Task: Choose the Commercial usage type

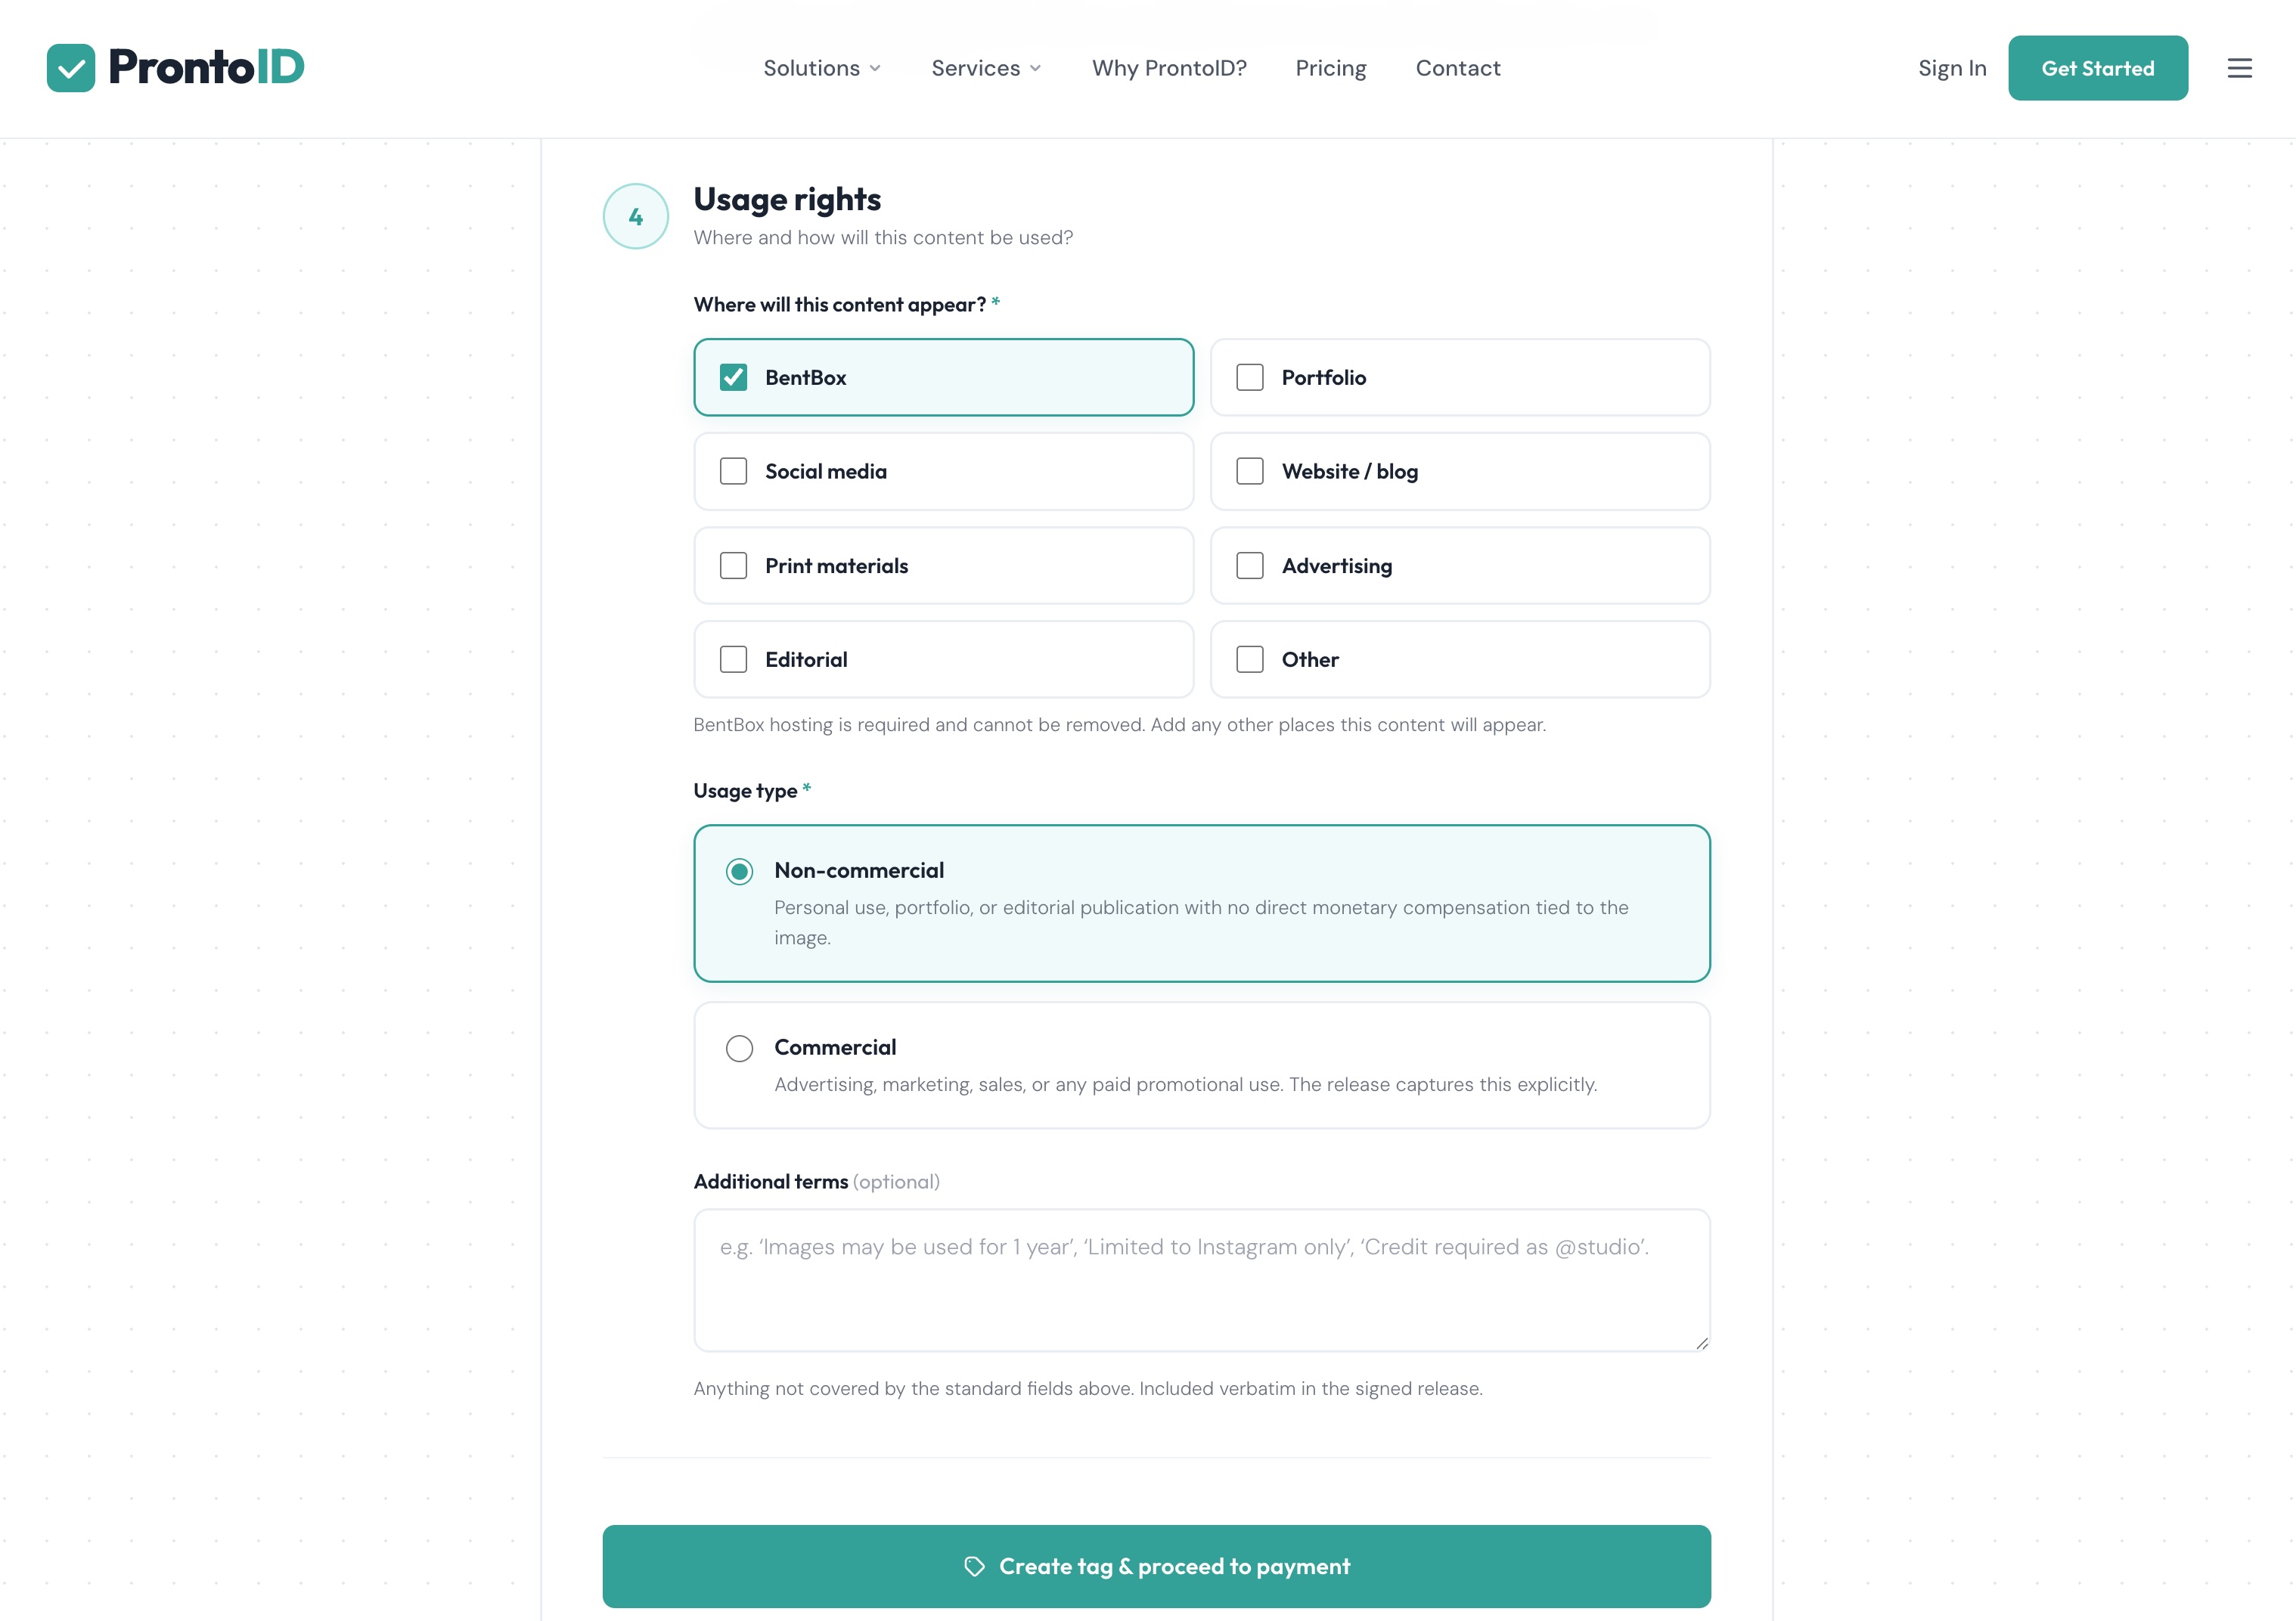Action: coord(739,1048)
